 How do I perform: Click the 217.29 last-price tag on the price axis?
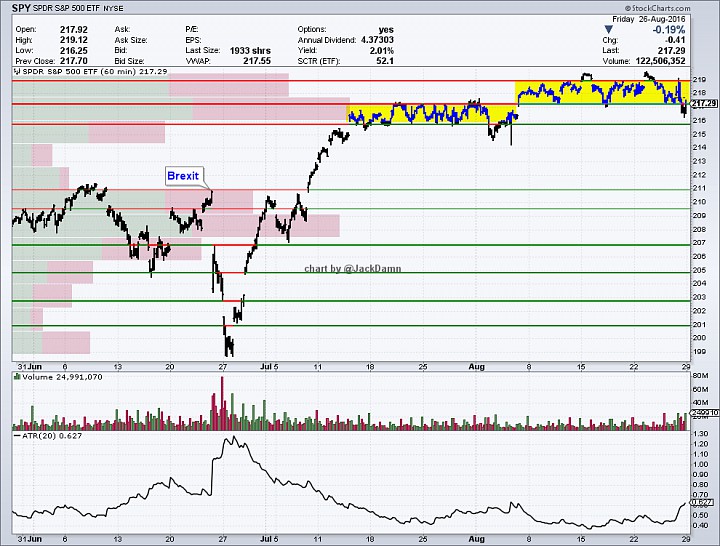coord(704,103)
